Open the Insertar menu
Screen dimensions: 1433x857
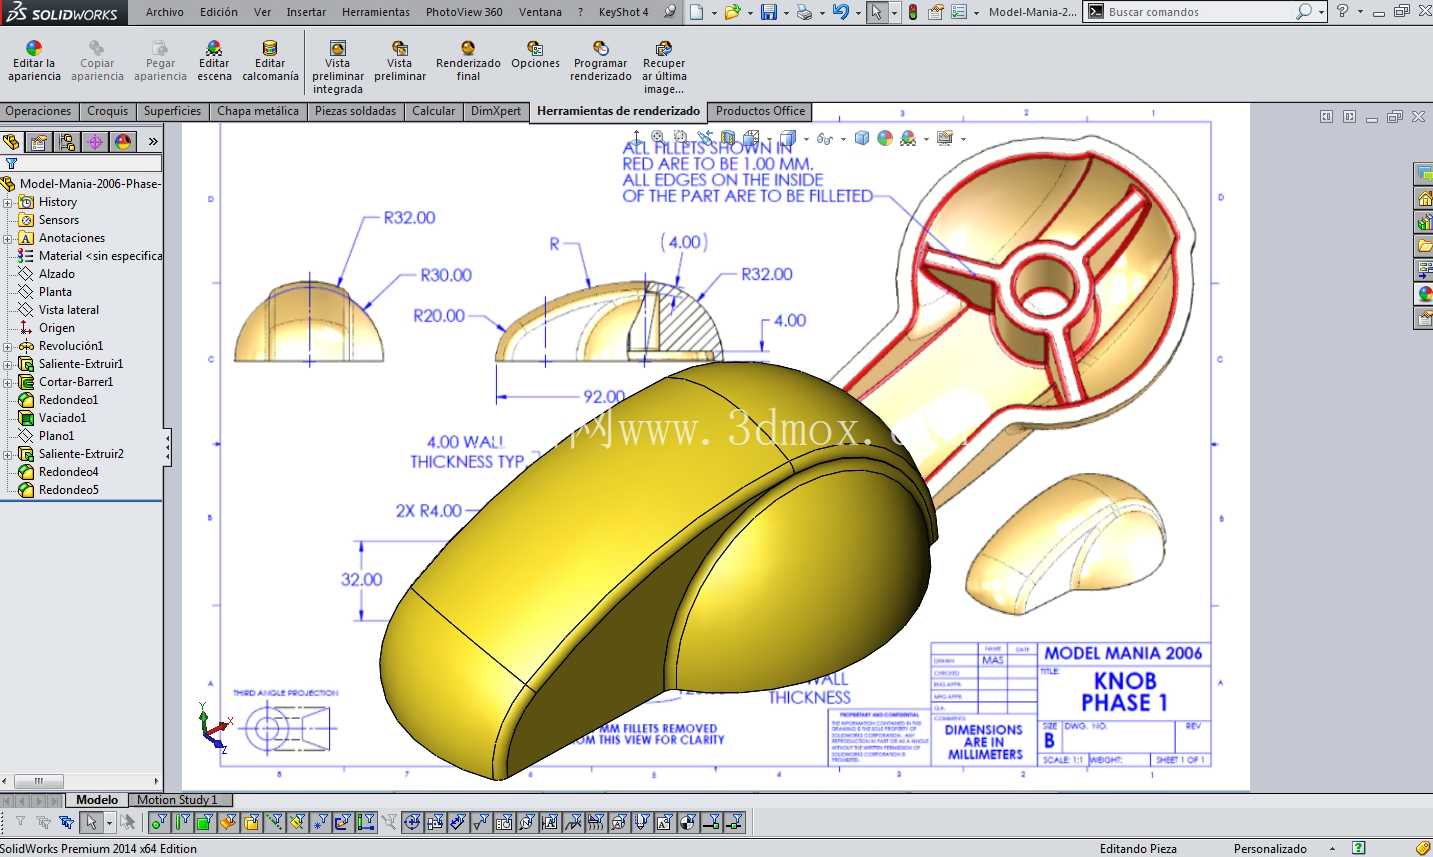pyautogui.click(x=306, y=12)
